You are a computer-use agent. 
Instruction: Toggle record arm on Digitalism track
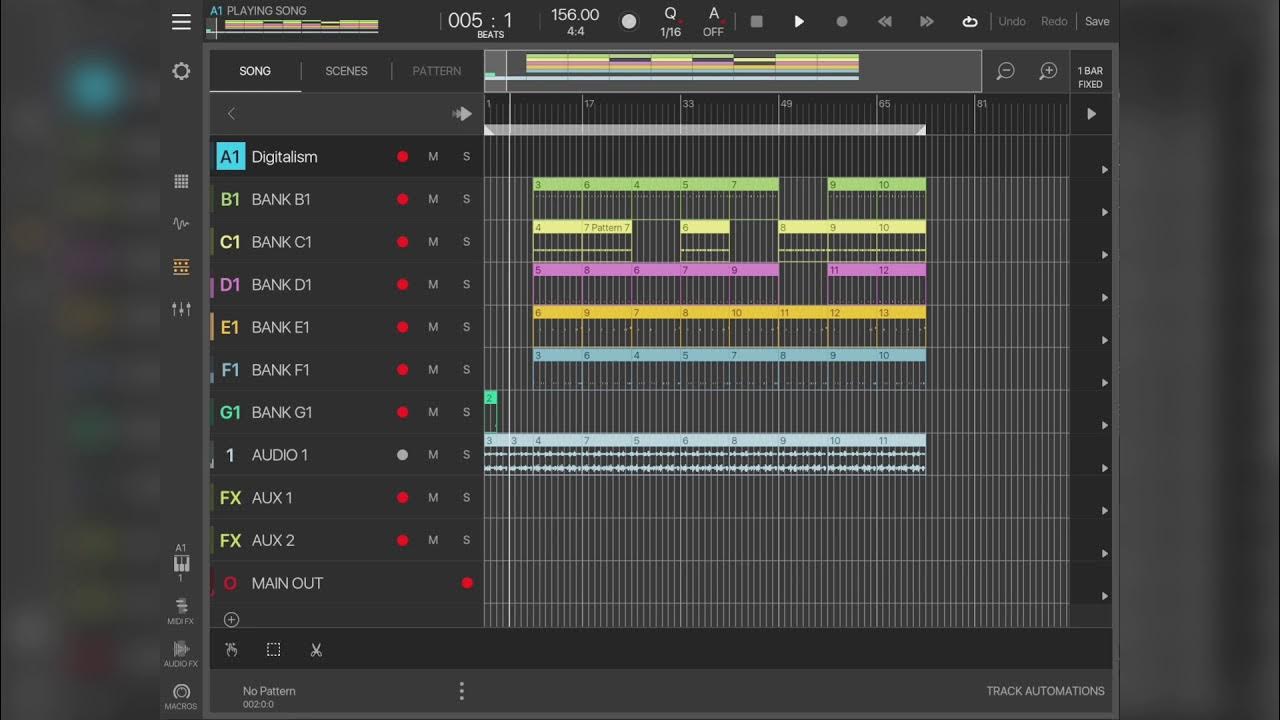click(403, 157)
